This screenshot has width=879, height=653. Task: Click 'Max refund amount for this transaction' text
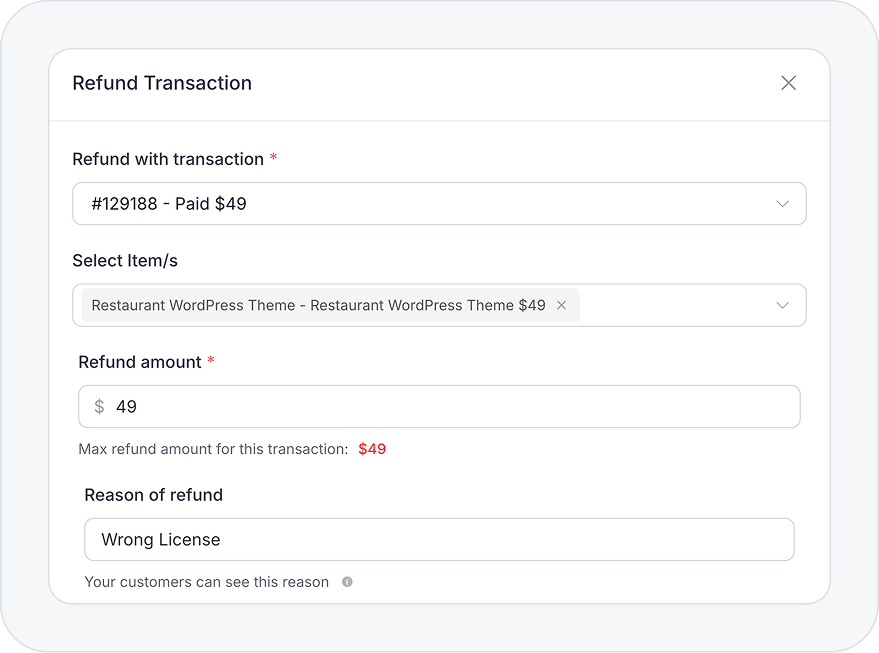(x=213, y=449)
